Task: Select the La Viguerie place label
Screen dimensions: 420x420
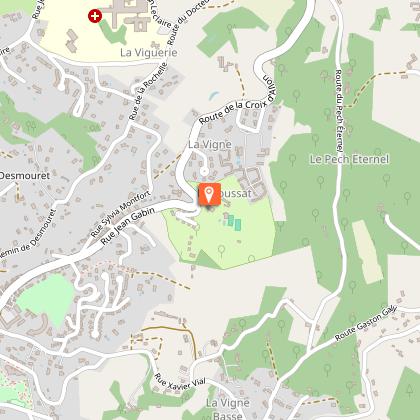Action: 149,52
